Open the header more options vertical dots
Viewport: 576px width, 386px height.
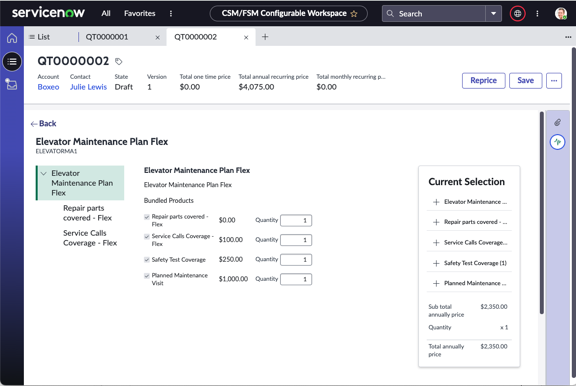click(537, 14)
